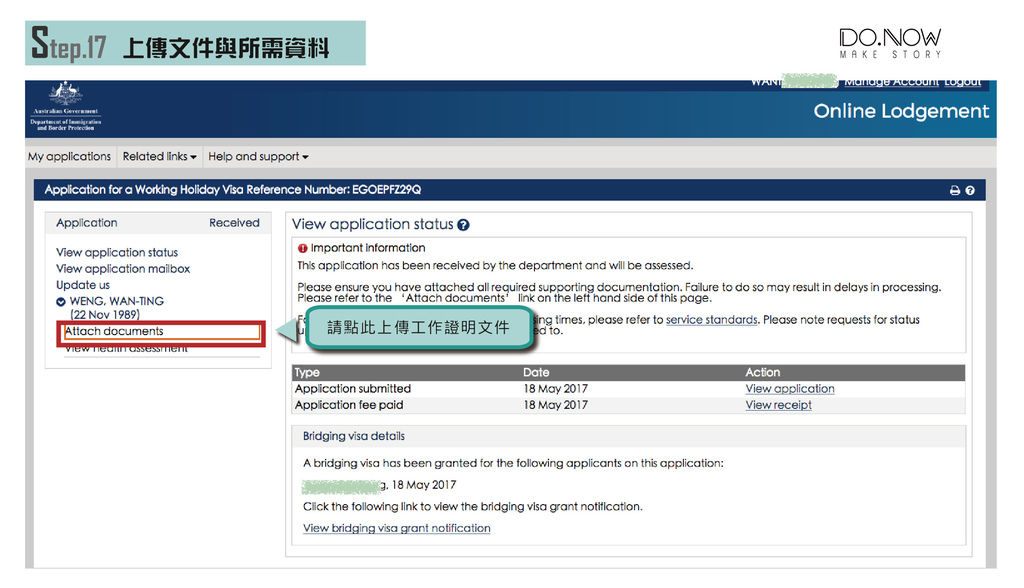Open help icon in application header bar
Viewport: 1024px width, 588px height.
coord(970,190)
